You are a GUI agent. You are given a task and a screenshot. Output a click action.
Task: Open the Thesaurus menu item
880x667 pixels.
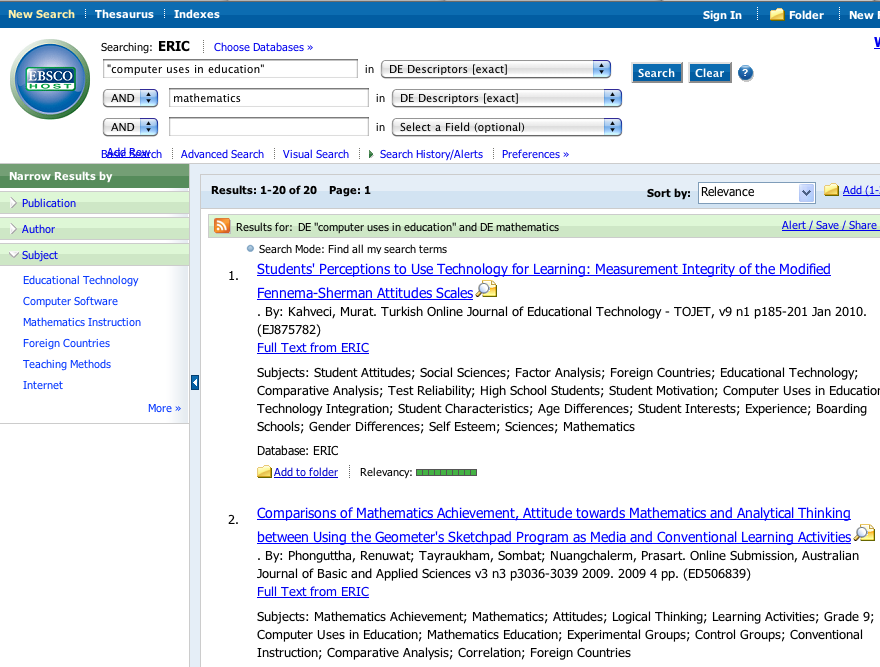tap(124, 15)
